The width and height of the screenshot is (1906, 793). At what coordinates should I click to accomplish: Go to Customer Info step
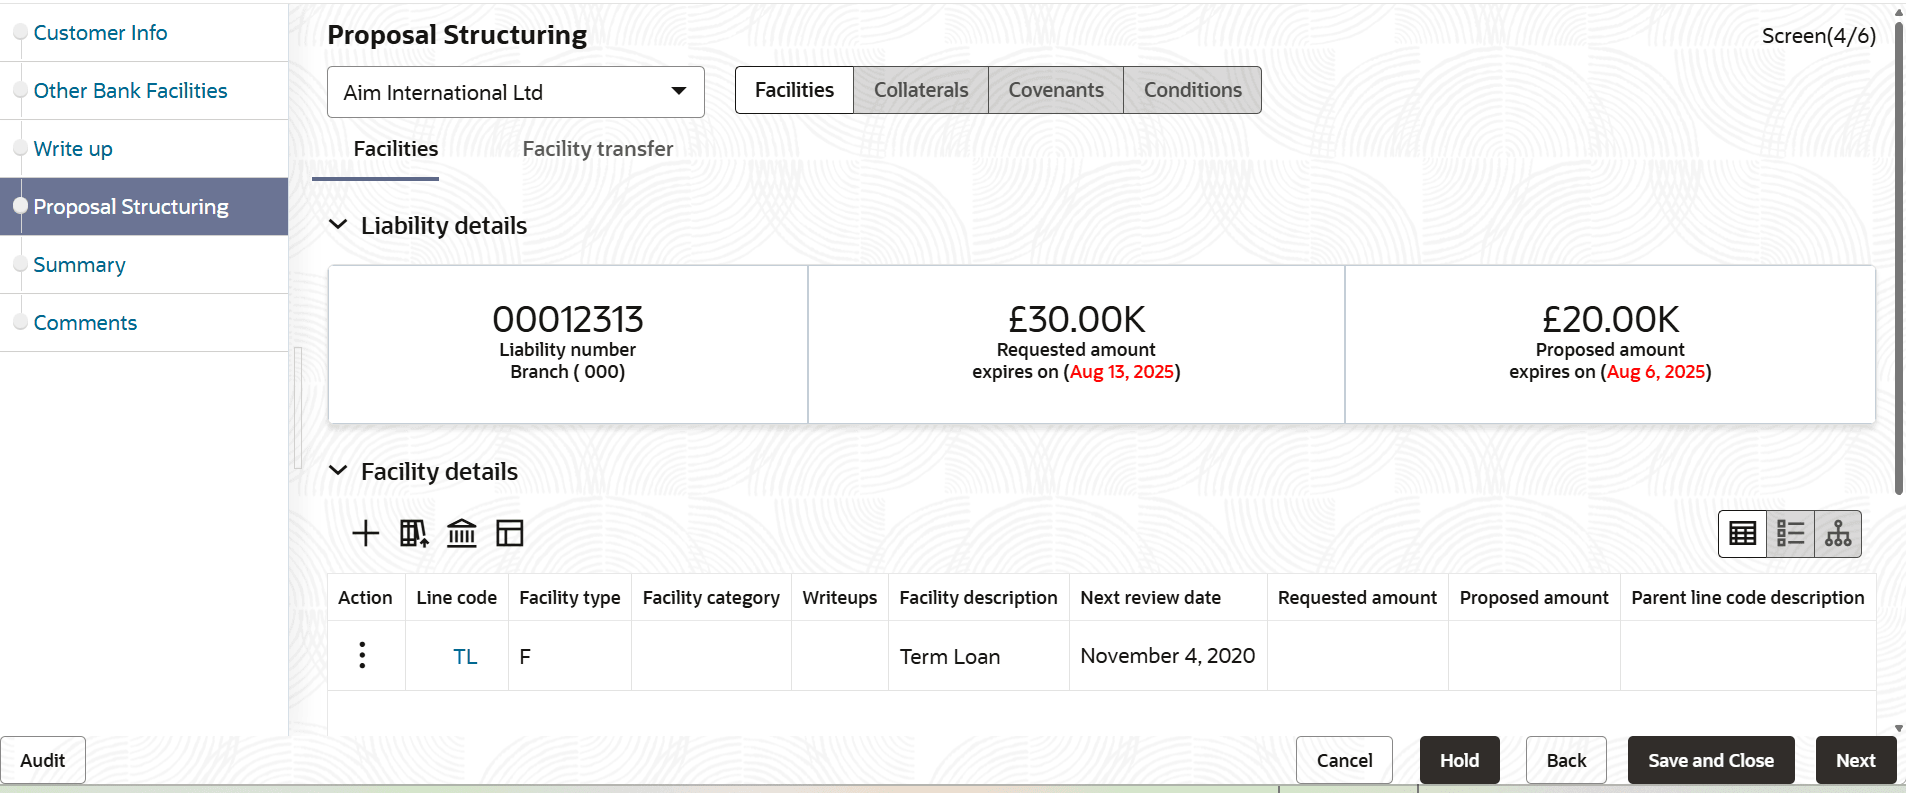[100, 33]
